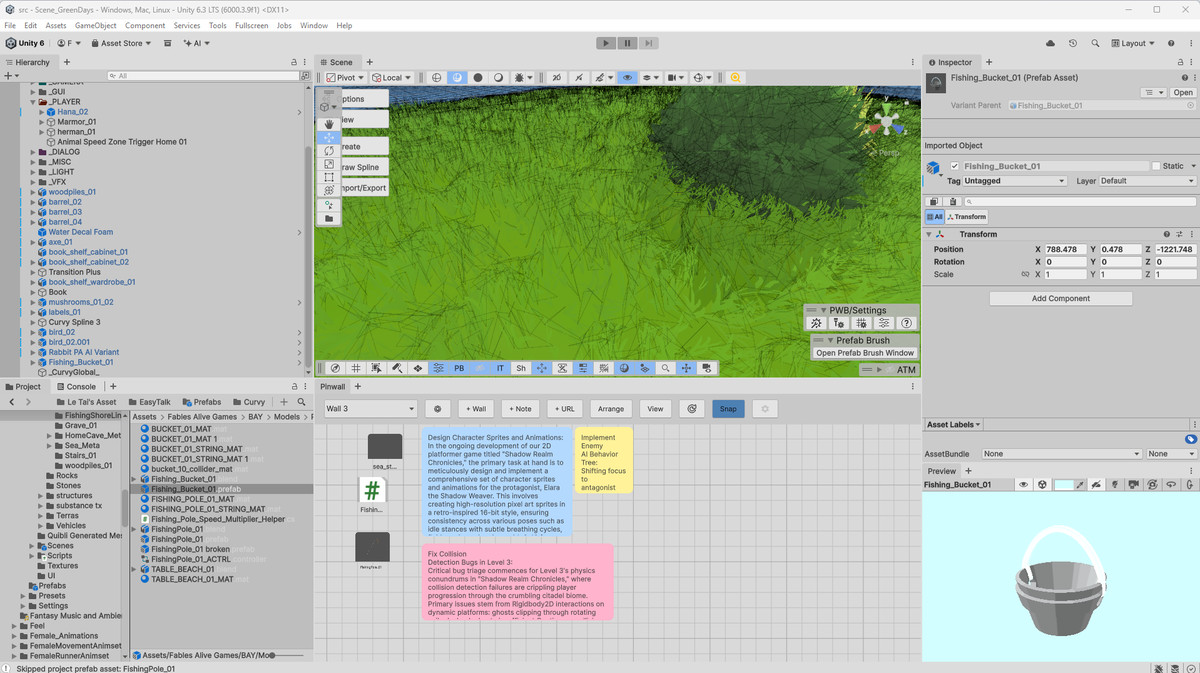Click Open Prefab Brush Window button
The image size is (1200, 673).
click(x=865, y=353)
